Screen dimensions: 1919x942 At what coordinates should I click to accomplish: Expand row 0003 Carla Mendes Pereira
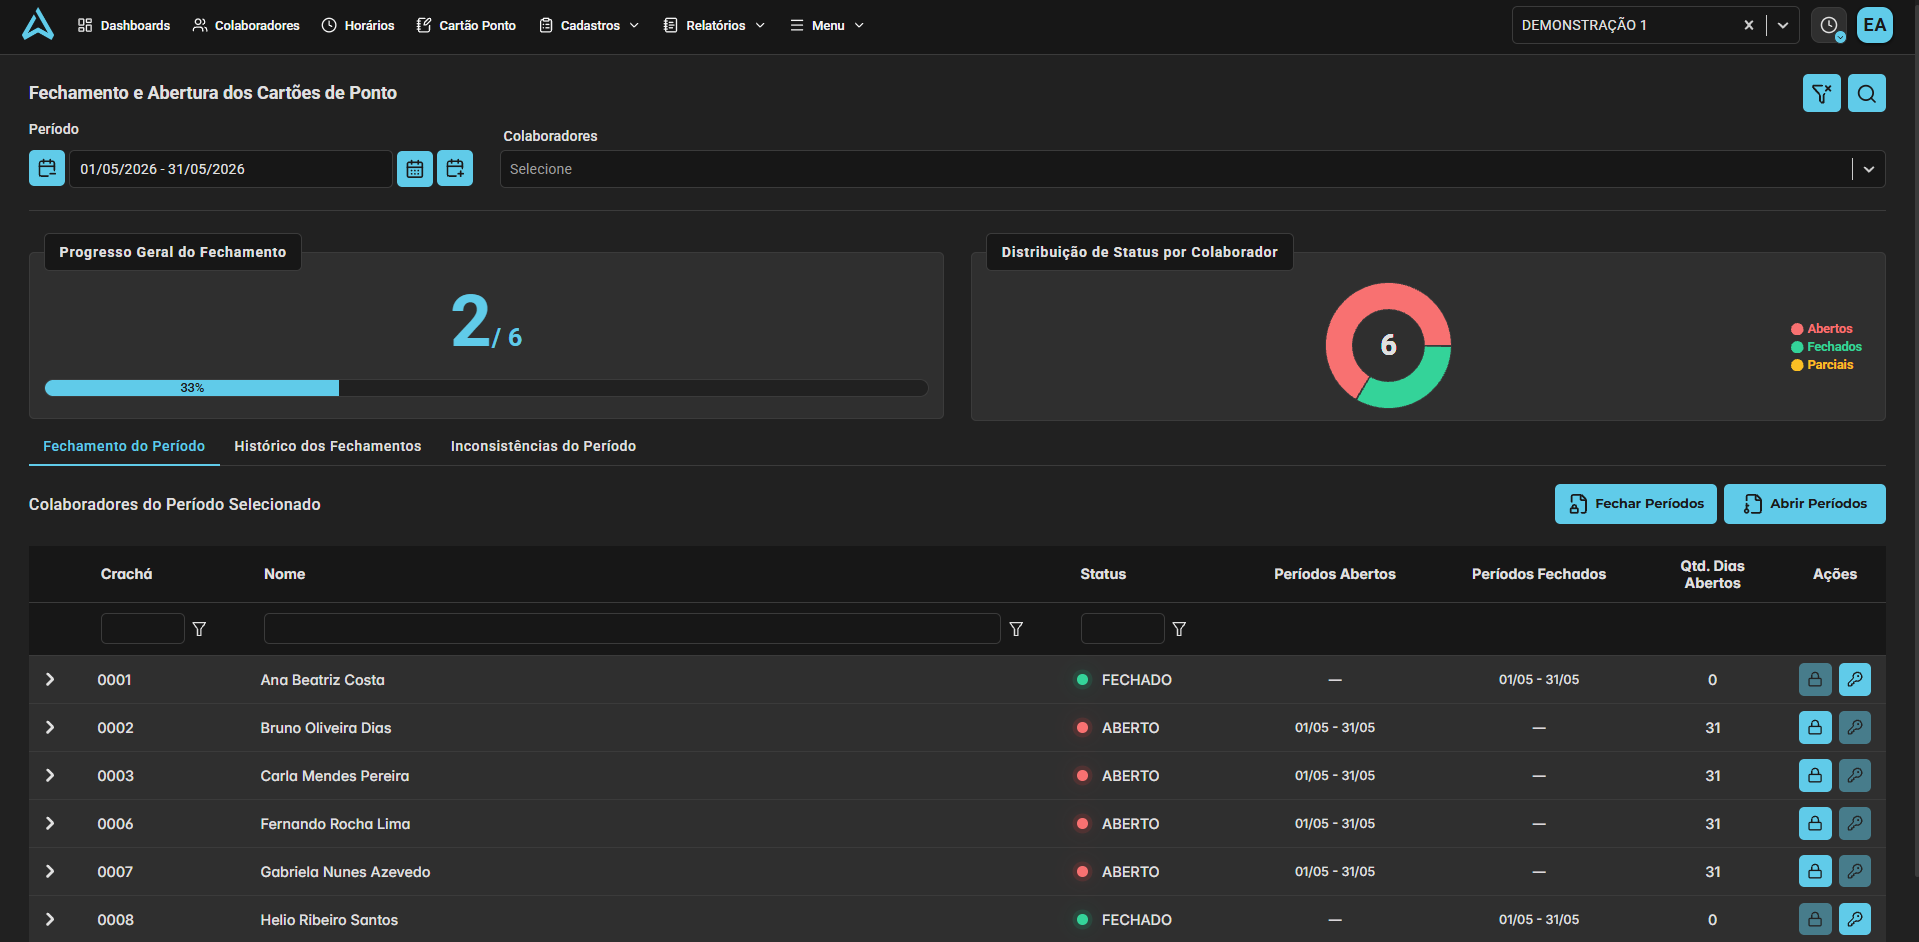pyautogui.click(x=50, y=775)
